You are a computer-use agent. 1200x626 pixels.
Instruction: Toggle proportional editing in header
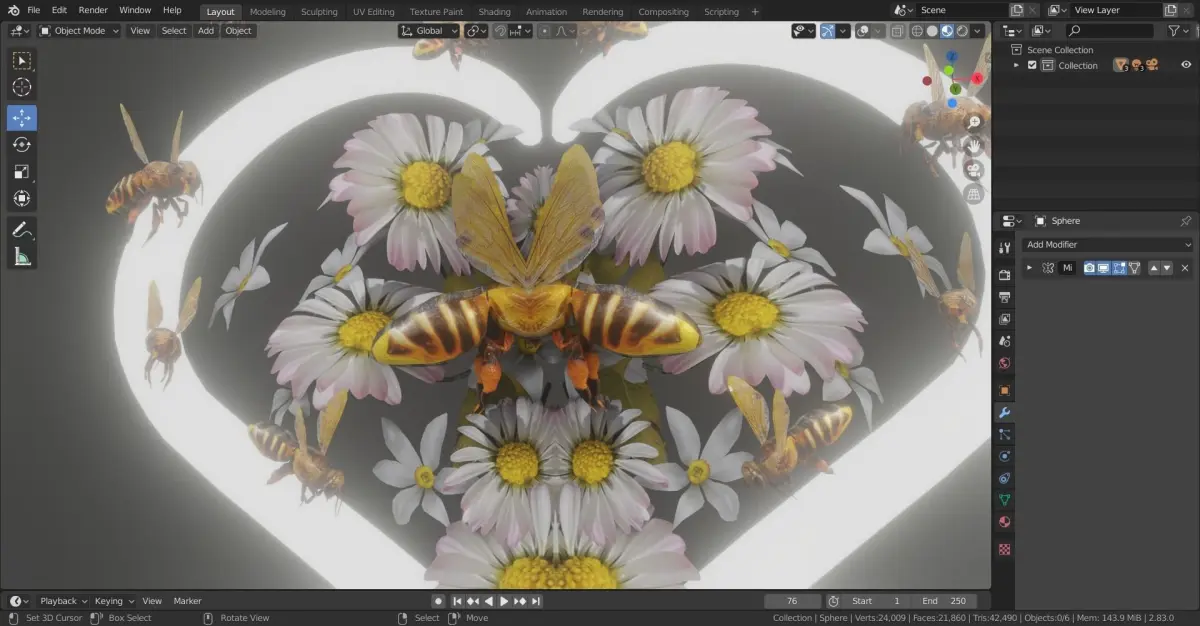coord(544,31)
